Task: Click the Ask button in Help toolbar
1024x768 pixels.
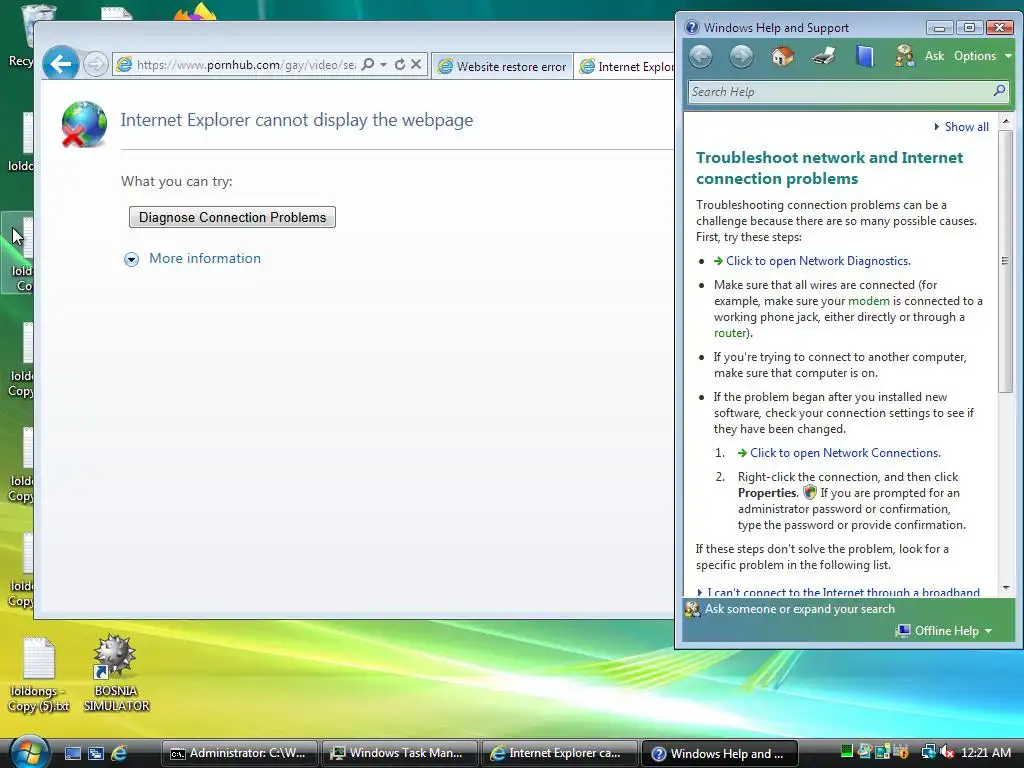Action: (x=934, y=56)
